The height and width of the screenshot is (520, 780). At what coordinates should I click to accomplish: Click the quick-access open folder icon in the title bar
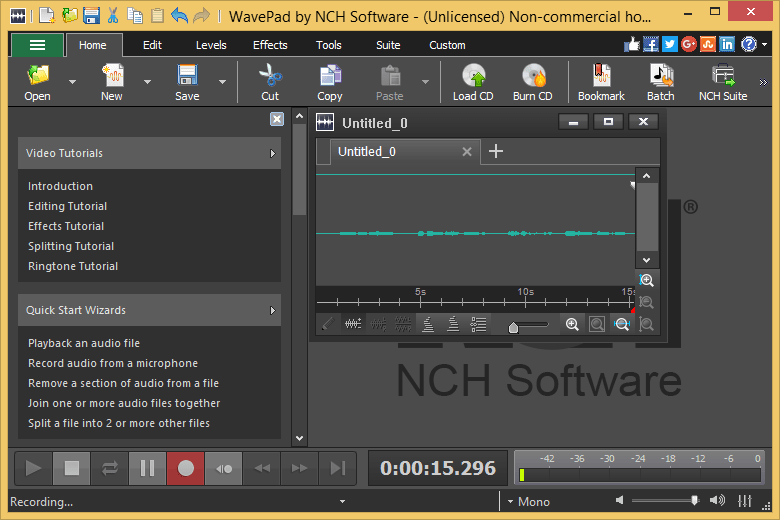pos(70,16)
